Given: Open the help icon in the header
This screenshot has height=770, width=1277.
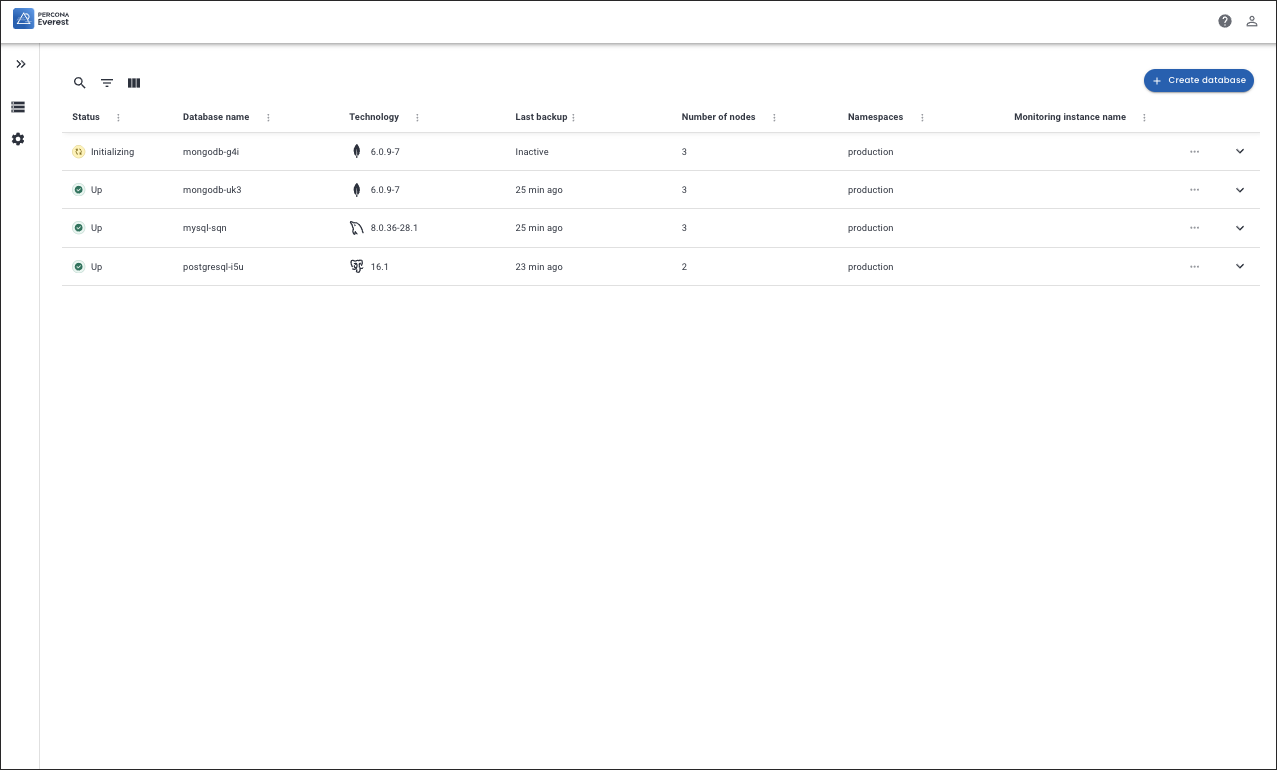Looking at the screenshot, I should [x=1225, y=21].
